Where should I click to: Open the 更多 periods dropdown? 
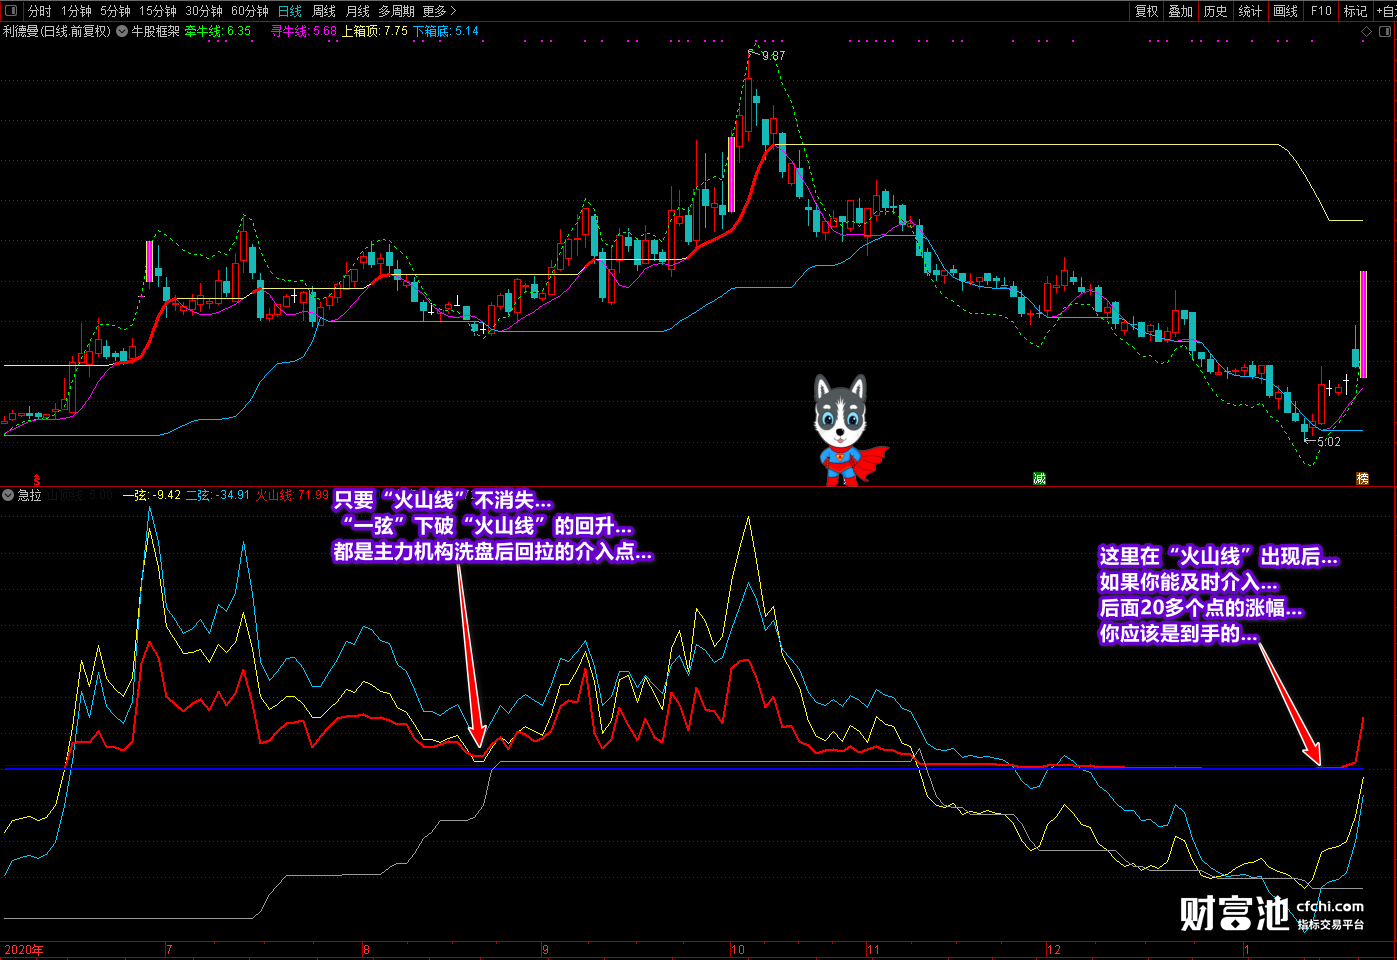click(x=439, y=11)
